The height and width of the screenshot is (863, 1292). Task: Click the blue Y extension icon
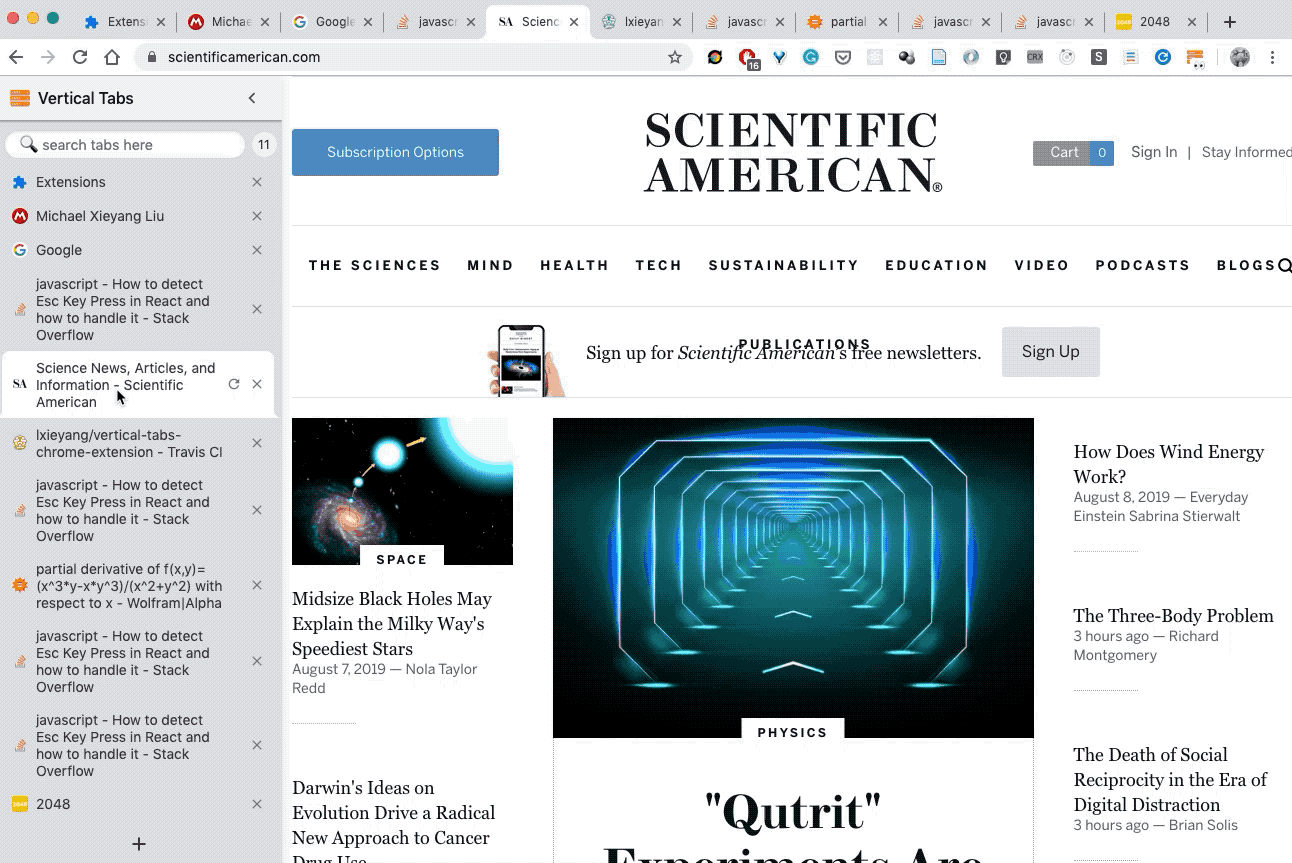(x=779, y=57)
